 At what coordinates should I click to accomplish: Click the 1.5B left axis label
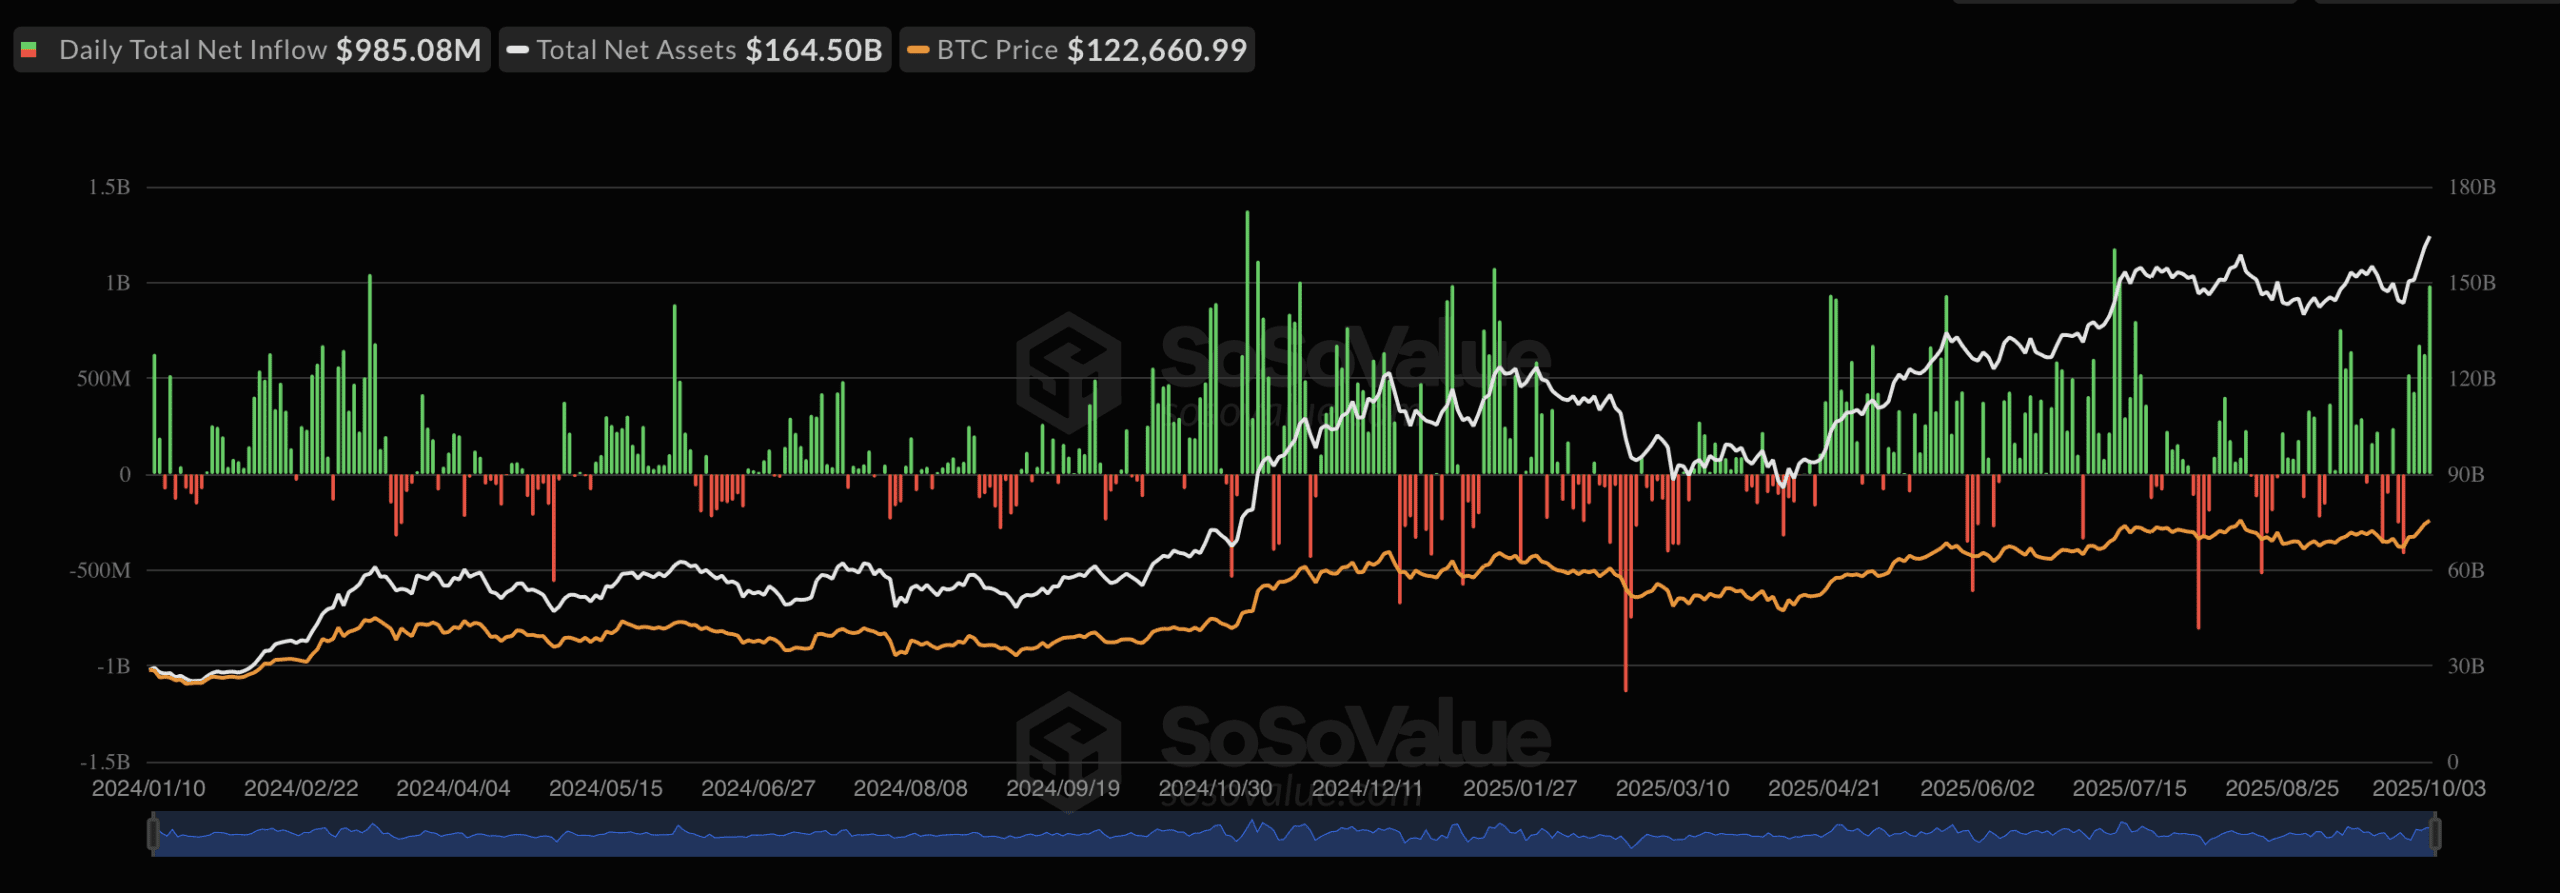109,187
